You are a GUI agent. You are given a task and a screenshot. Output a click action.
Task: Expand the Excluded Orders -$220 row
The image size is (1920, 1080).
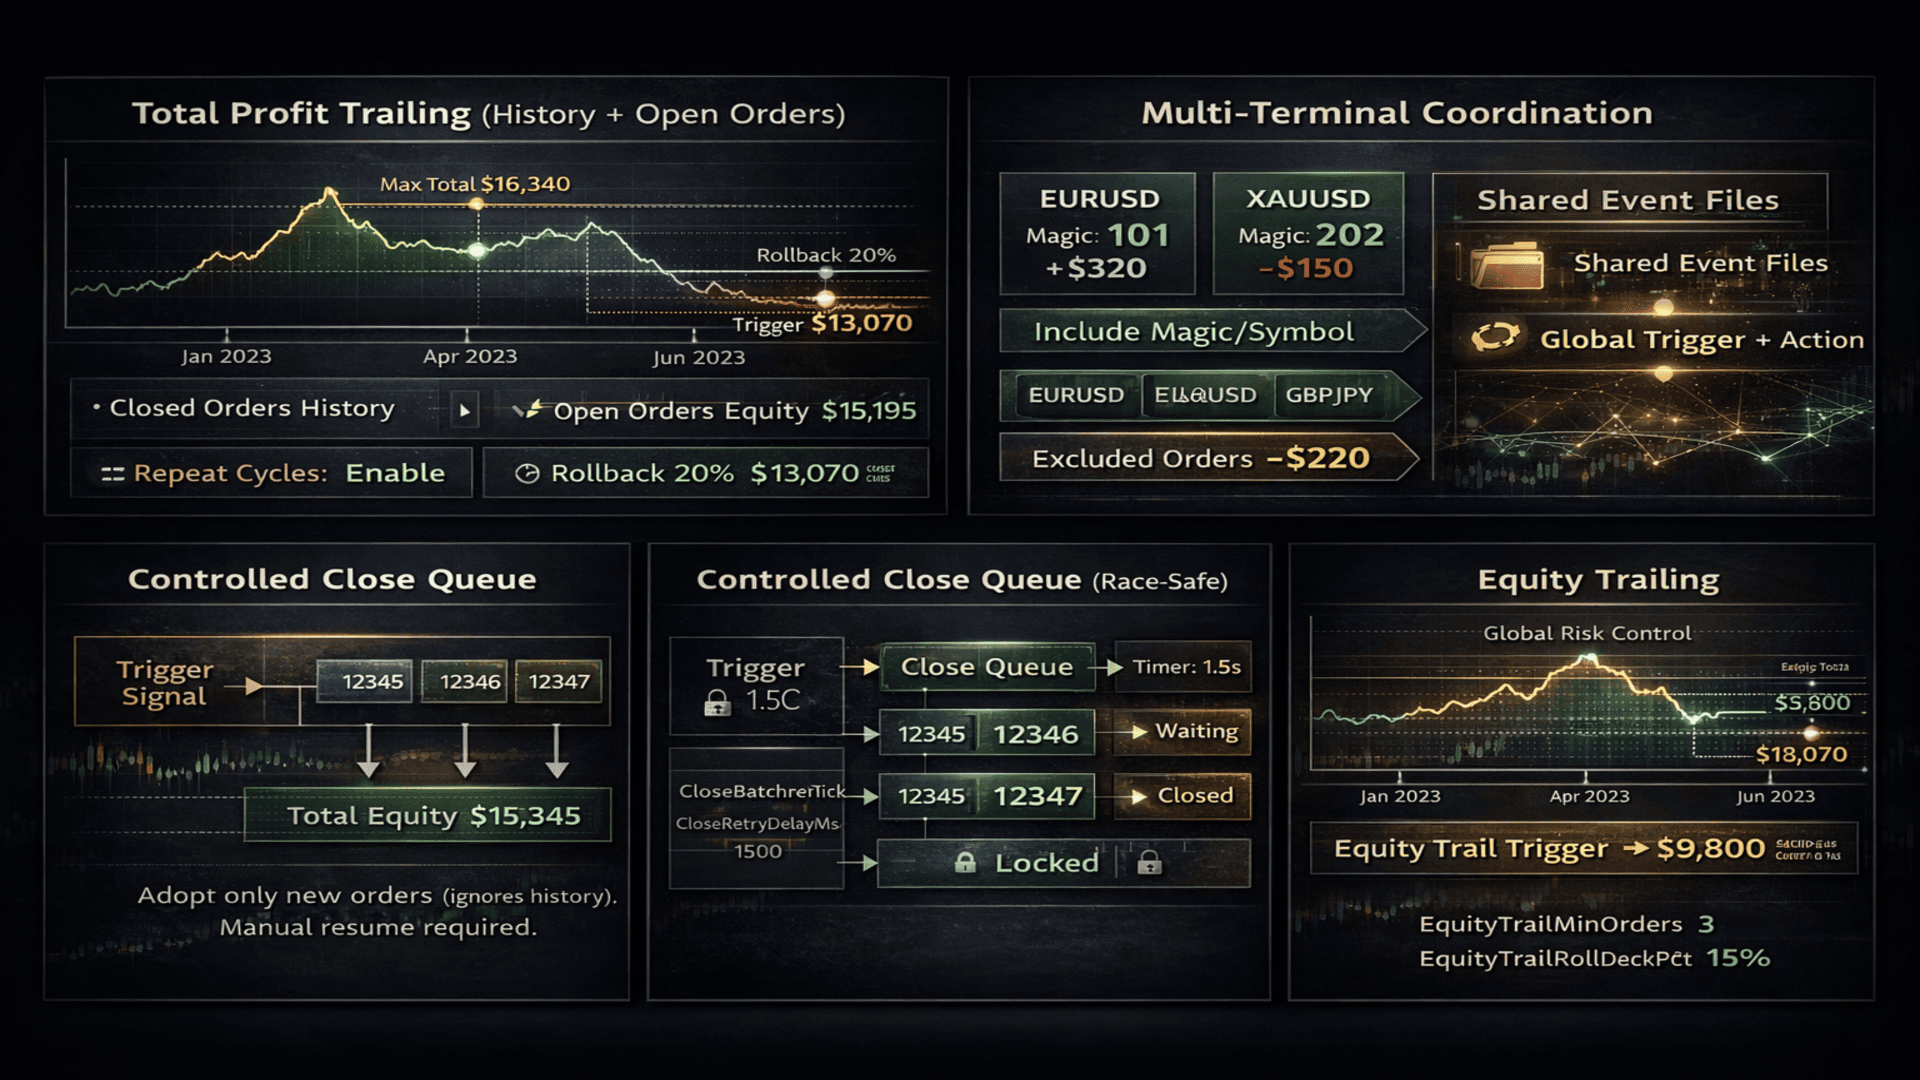point(1208,458)
